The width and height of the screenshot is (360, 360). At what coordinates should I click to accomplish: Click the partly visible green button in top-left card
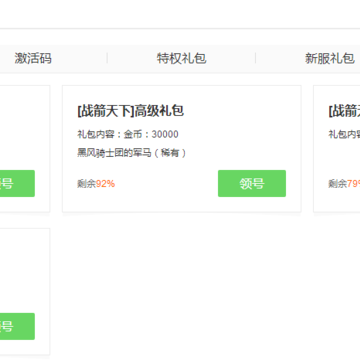click(17, 183)
